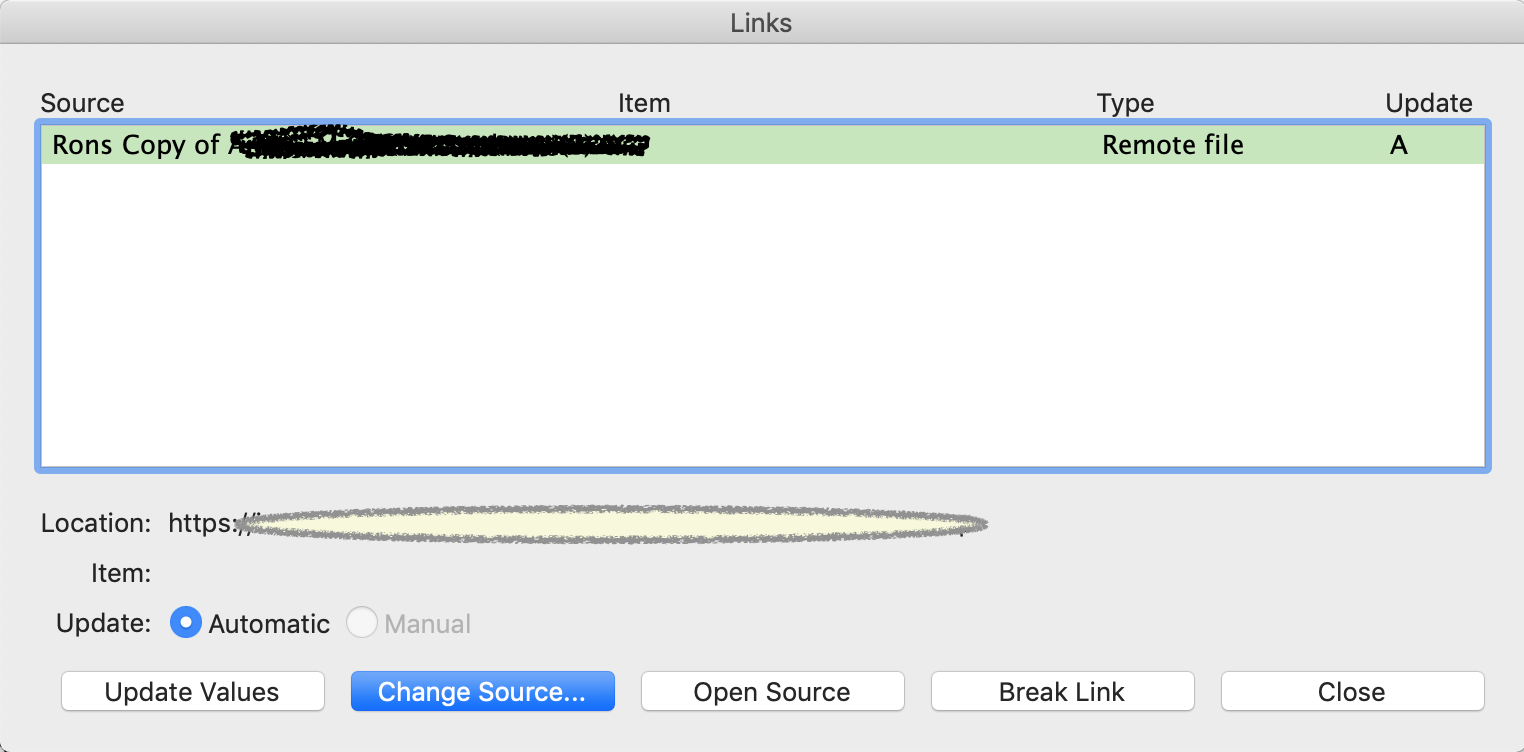Image resolution: width=1524 pixels, height=752 pixels.
Task: Click the Update label beside radio buttons
Action: click(x=104, y=623)
